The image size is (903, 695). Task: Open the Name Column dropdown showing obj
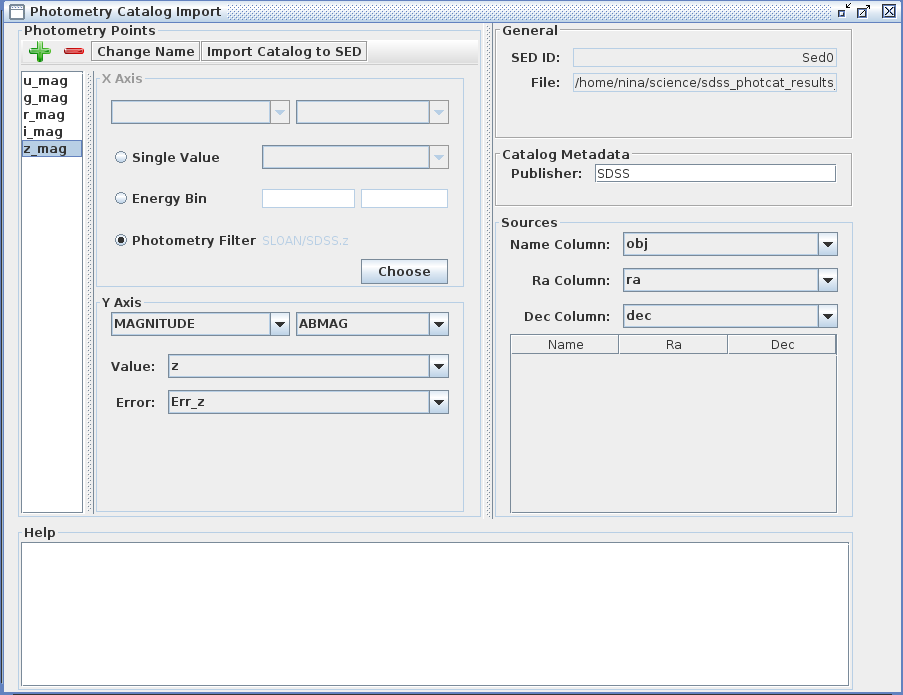click(730, 244)
